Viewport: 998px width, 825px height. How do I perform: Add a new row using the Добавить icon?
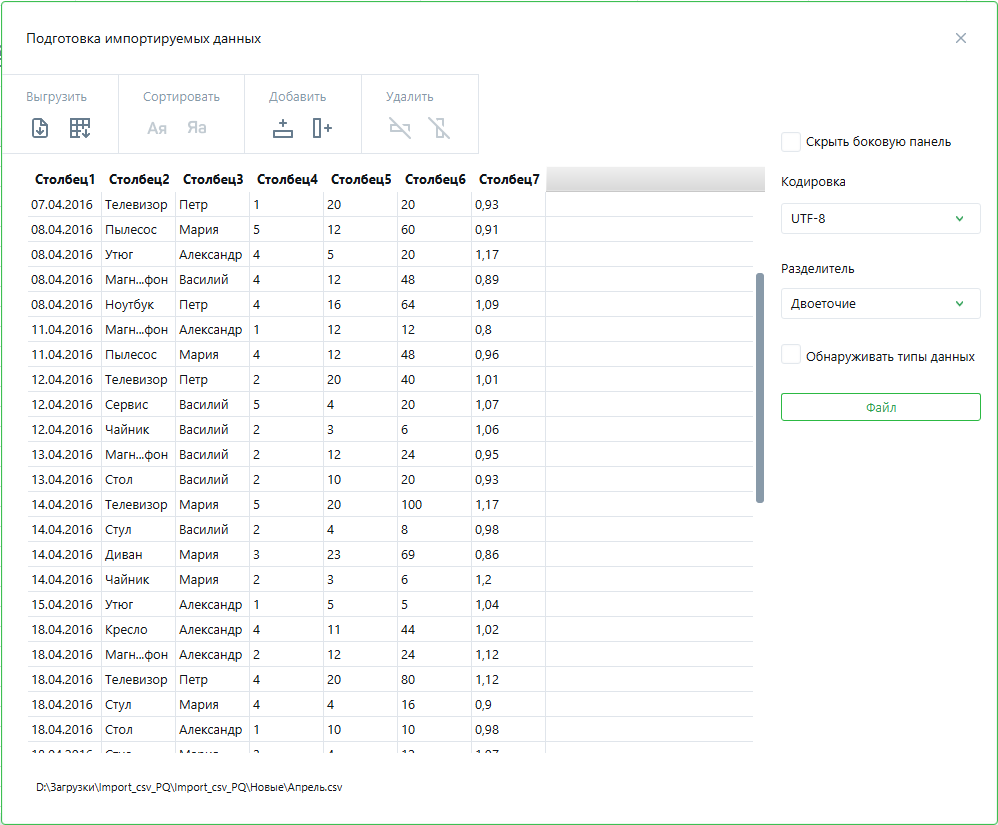click(x=283, y=128)
